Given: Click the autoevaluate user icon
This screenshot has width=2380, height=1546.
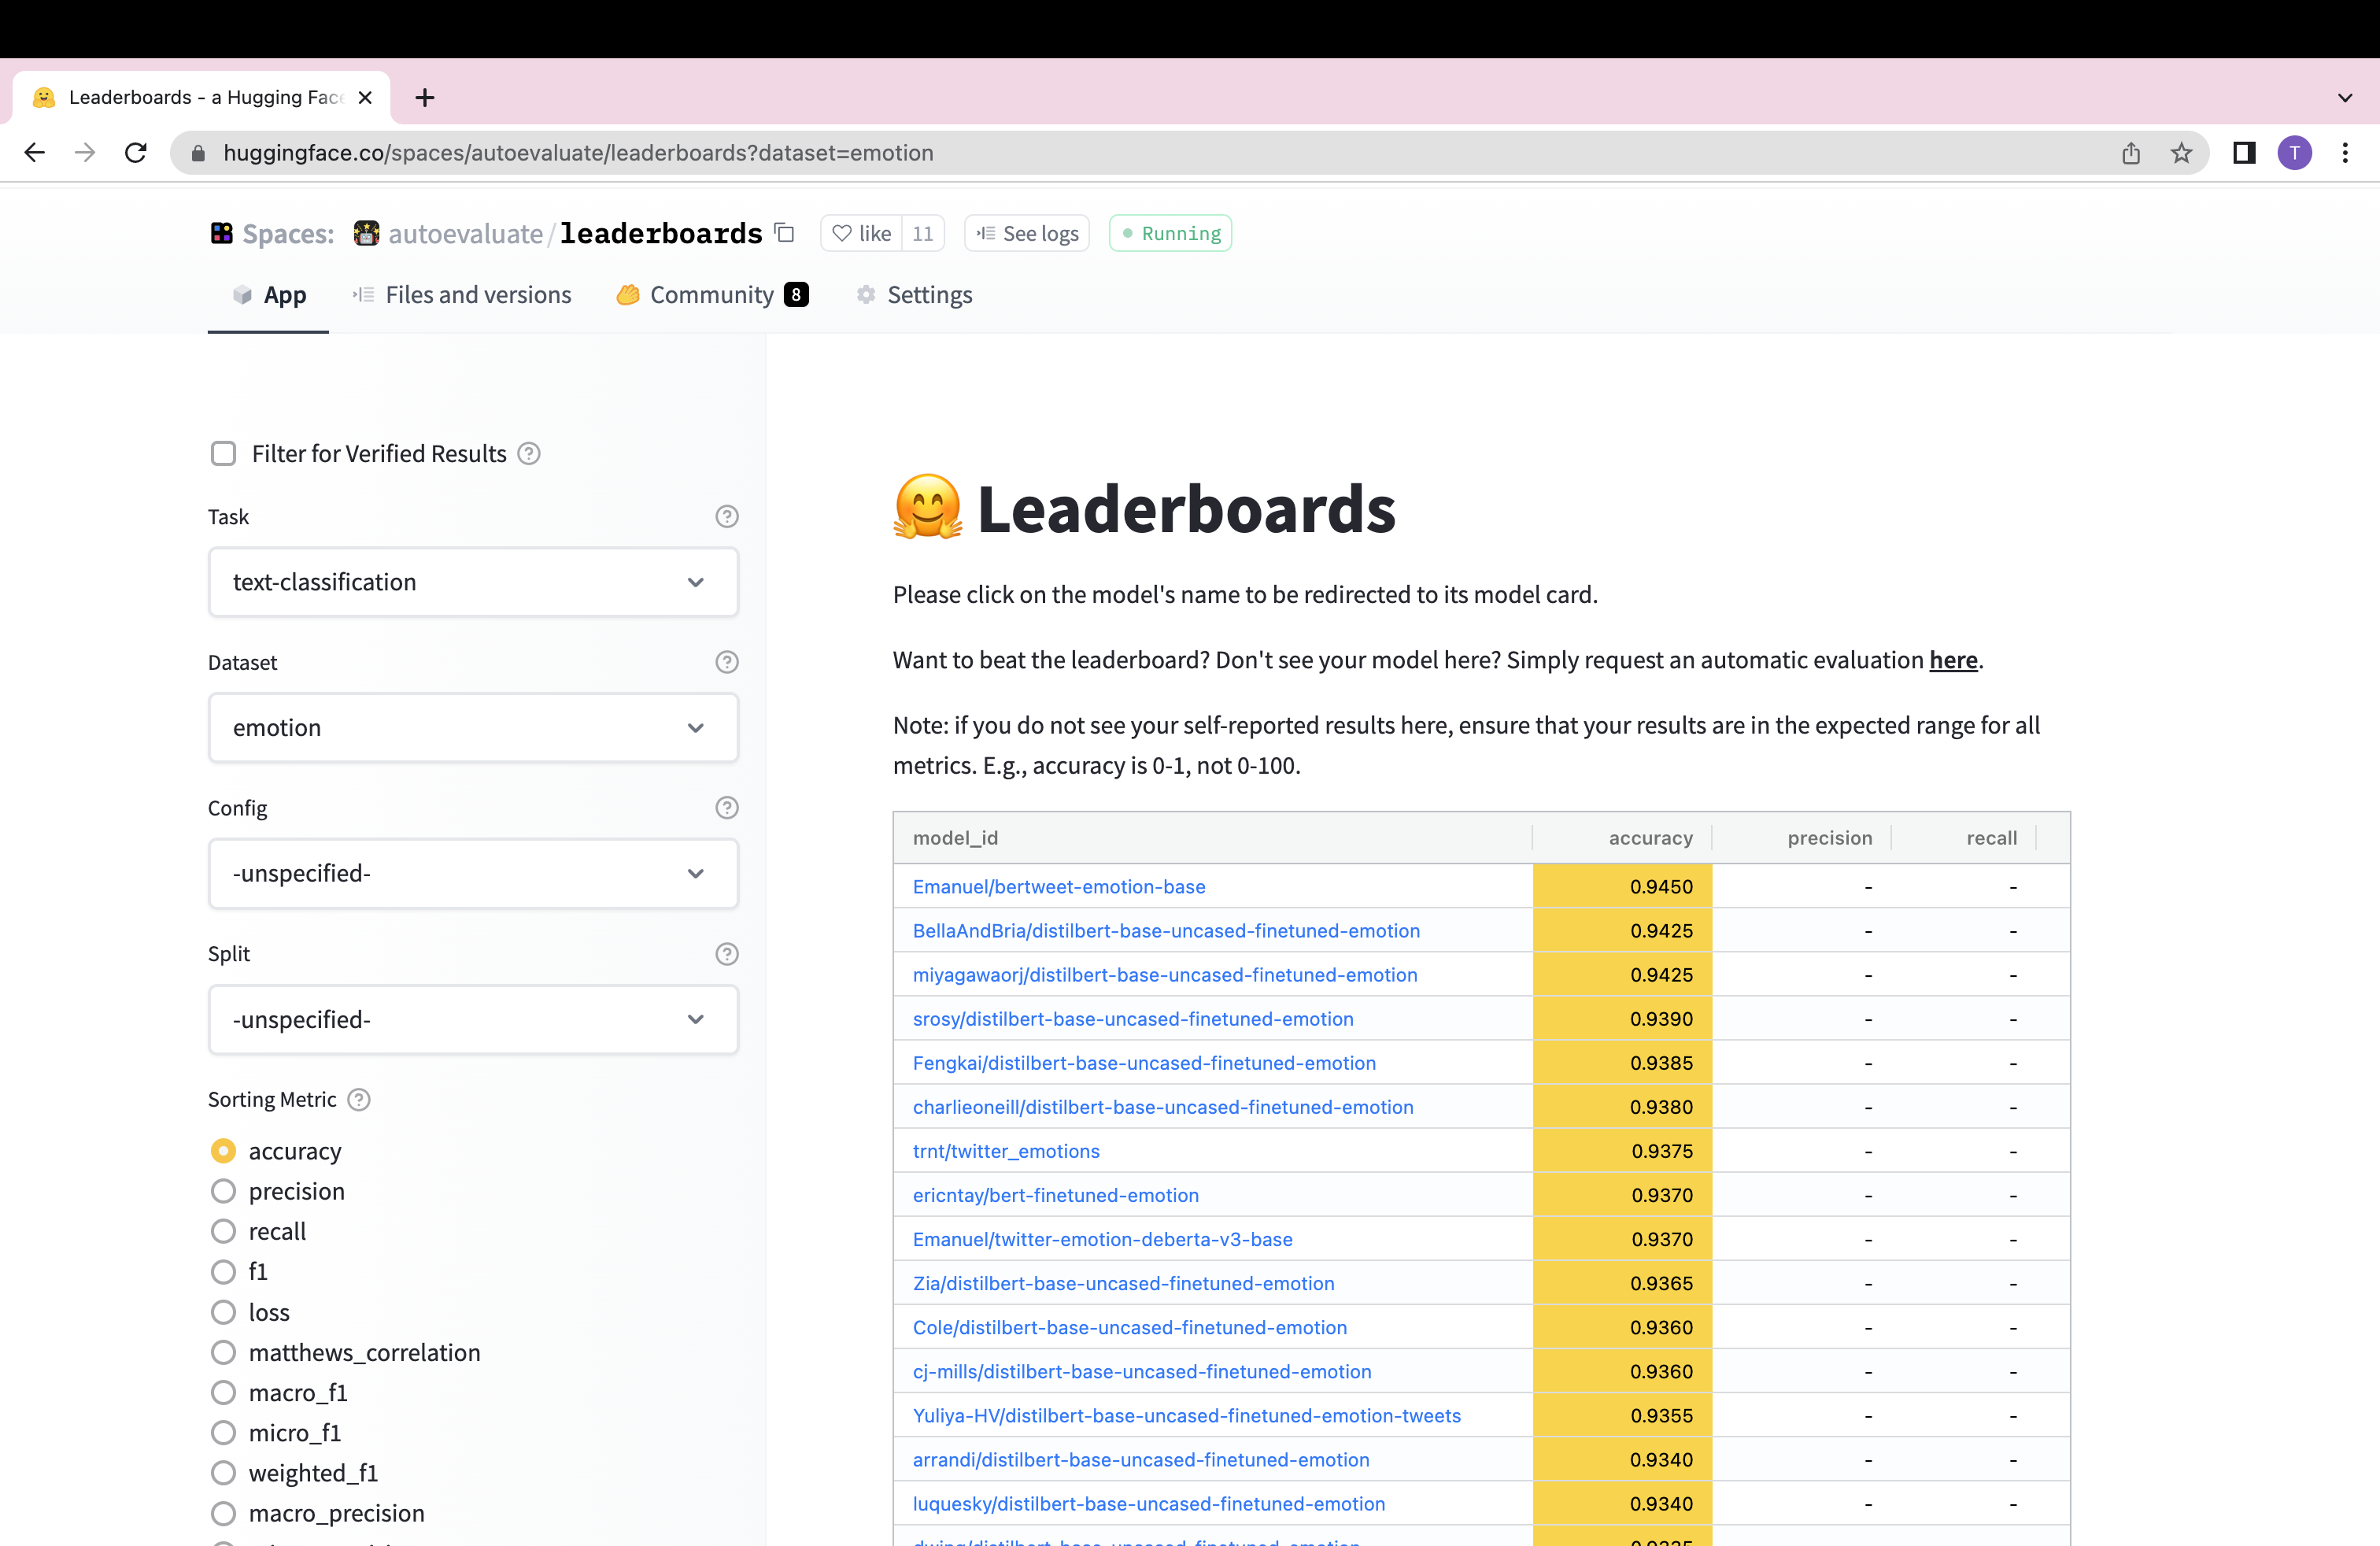Looking at the screenshot, I should [366, 231].
